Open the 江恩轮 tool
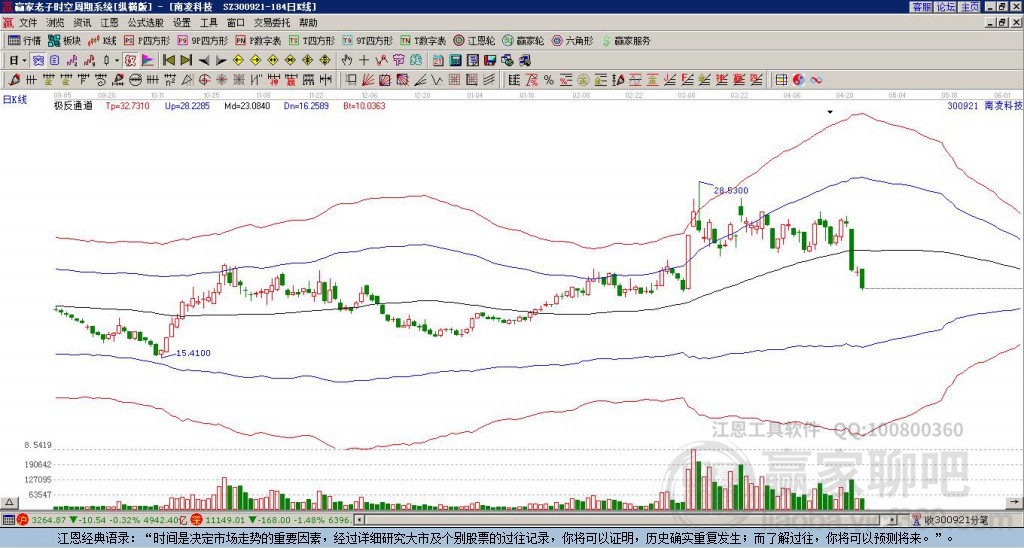1024x548 pixels. [x=475, y=40]
